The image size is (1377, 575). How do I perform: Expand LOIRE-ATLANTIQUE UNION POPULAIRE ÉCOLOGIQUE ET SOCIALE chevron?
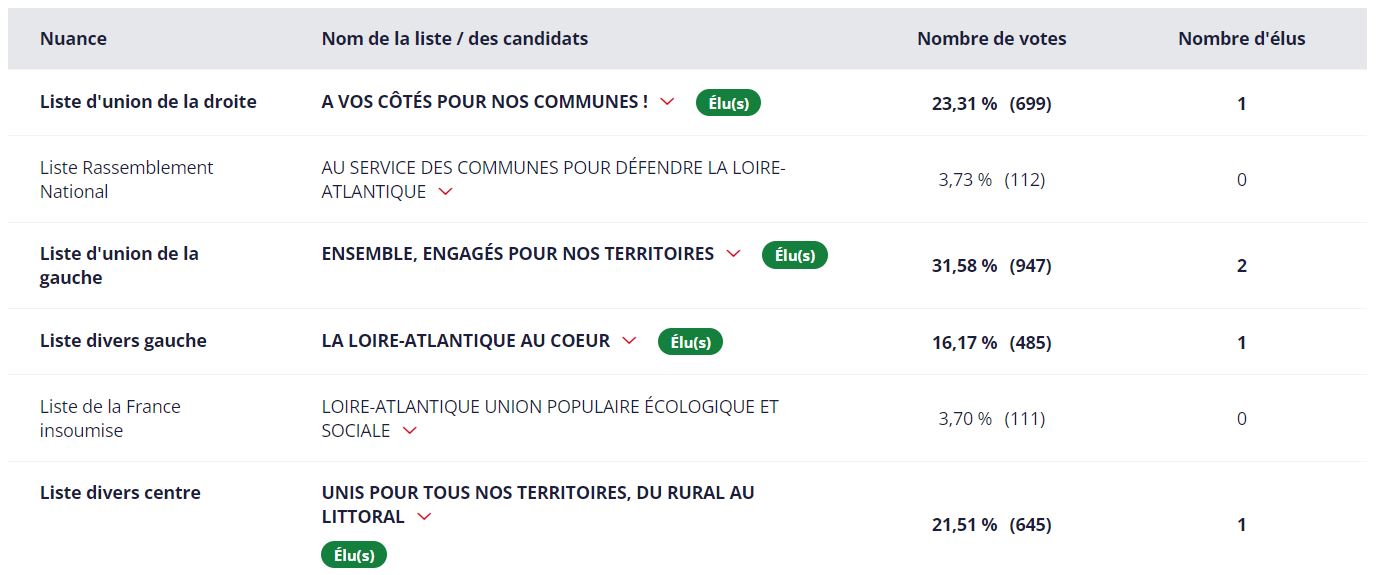pyautogui.click(x=409, y=431)
